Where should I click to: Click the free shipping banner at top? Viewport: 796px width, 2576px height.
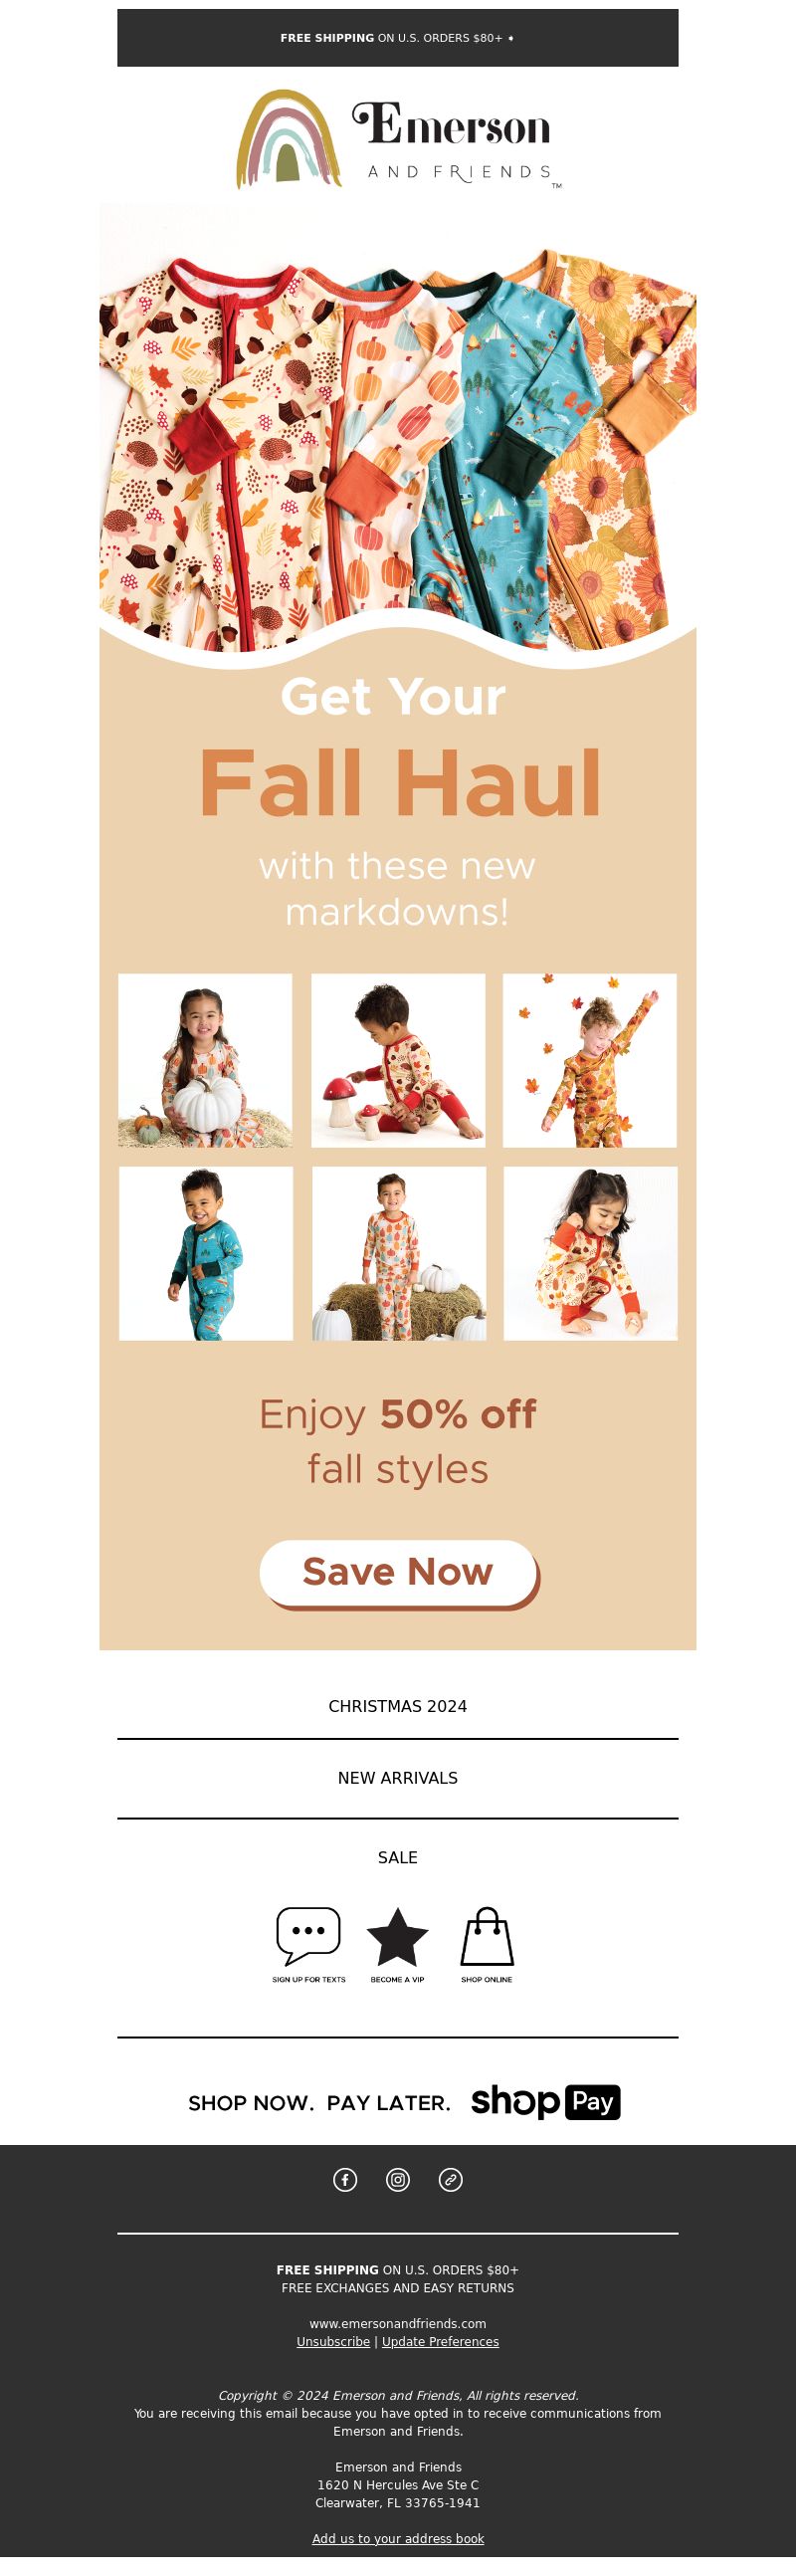[398, 38]
